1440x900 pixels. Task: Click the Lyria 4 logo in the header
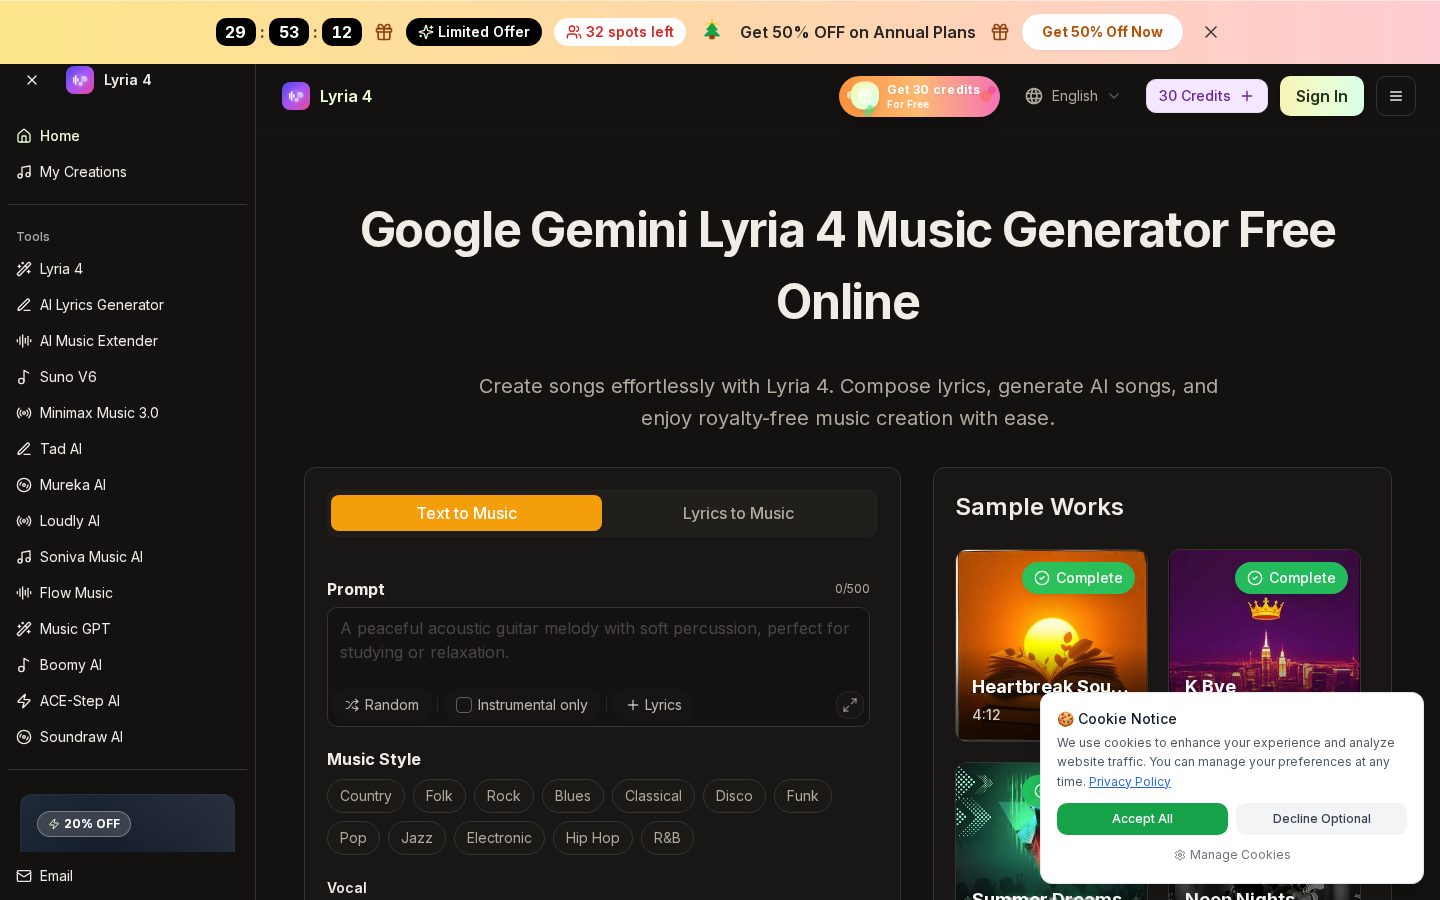coord(296,96)
